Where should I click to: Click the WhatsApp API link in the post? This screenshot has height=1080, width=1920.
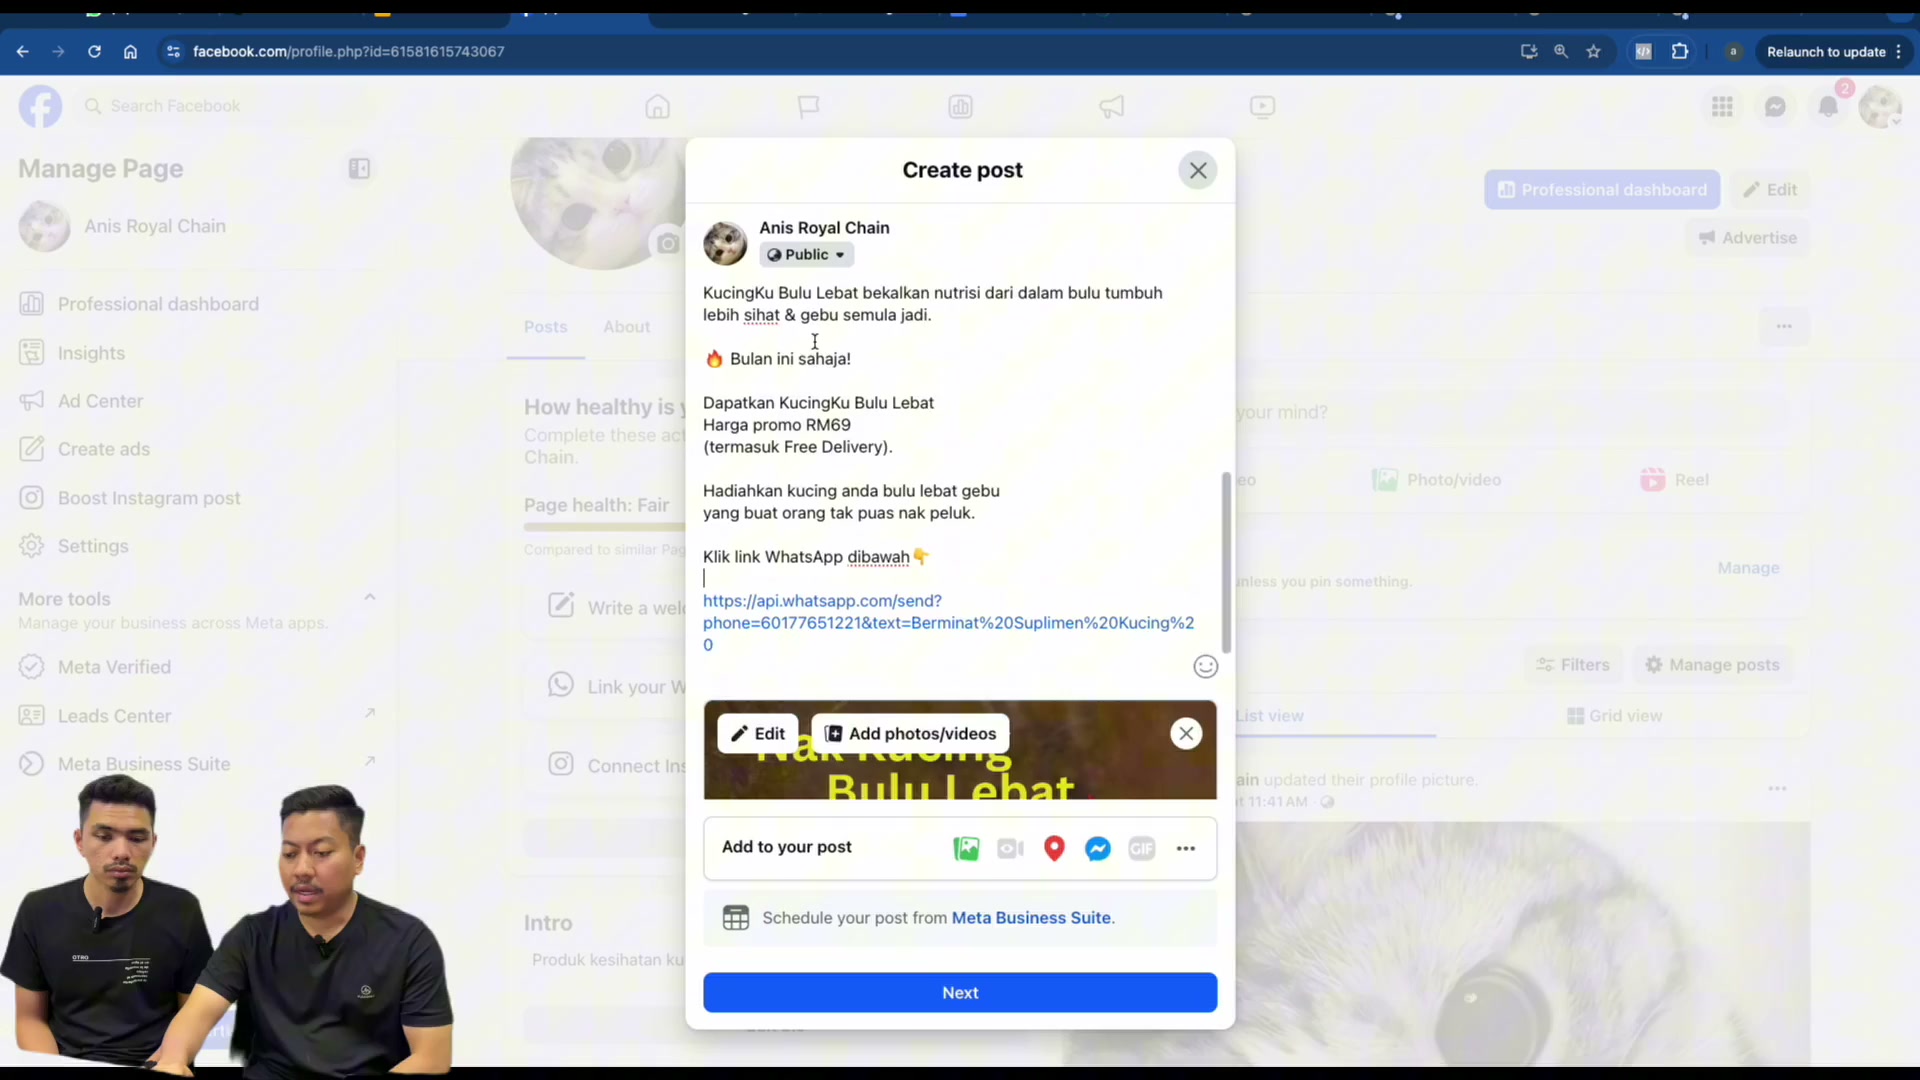click(x=948, y=623)
